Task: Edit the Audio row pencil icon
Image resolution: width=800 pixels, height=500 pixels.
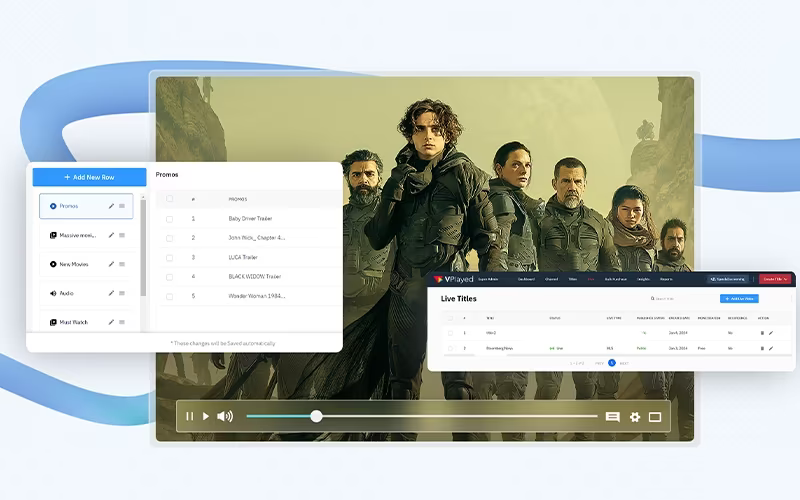Action: [111, 293]
